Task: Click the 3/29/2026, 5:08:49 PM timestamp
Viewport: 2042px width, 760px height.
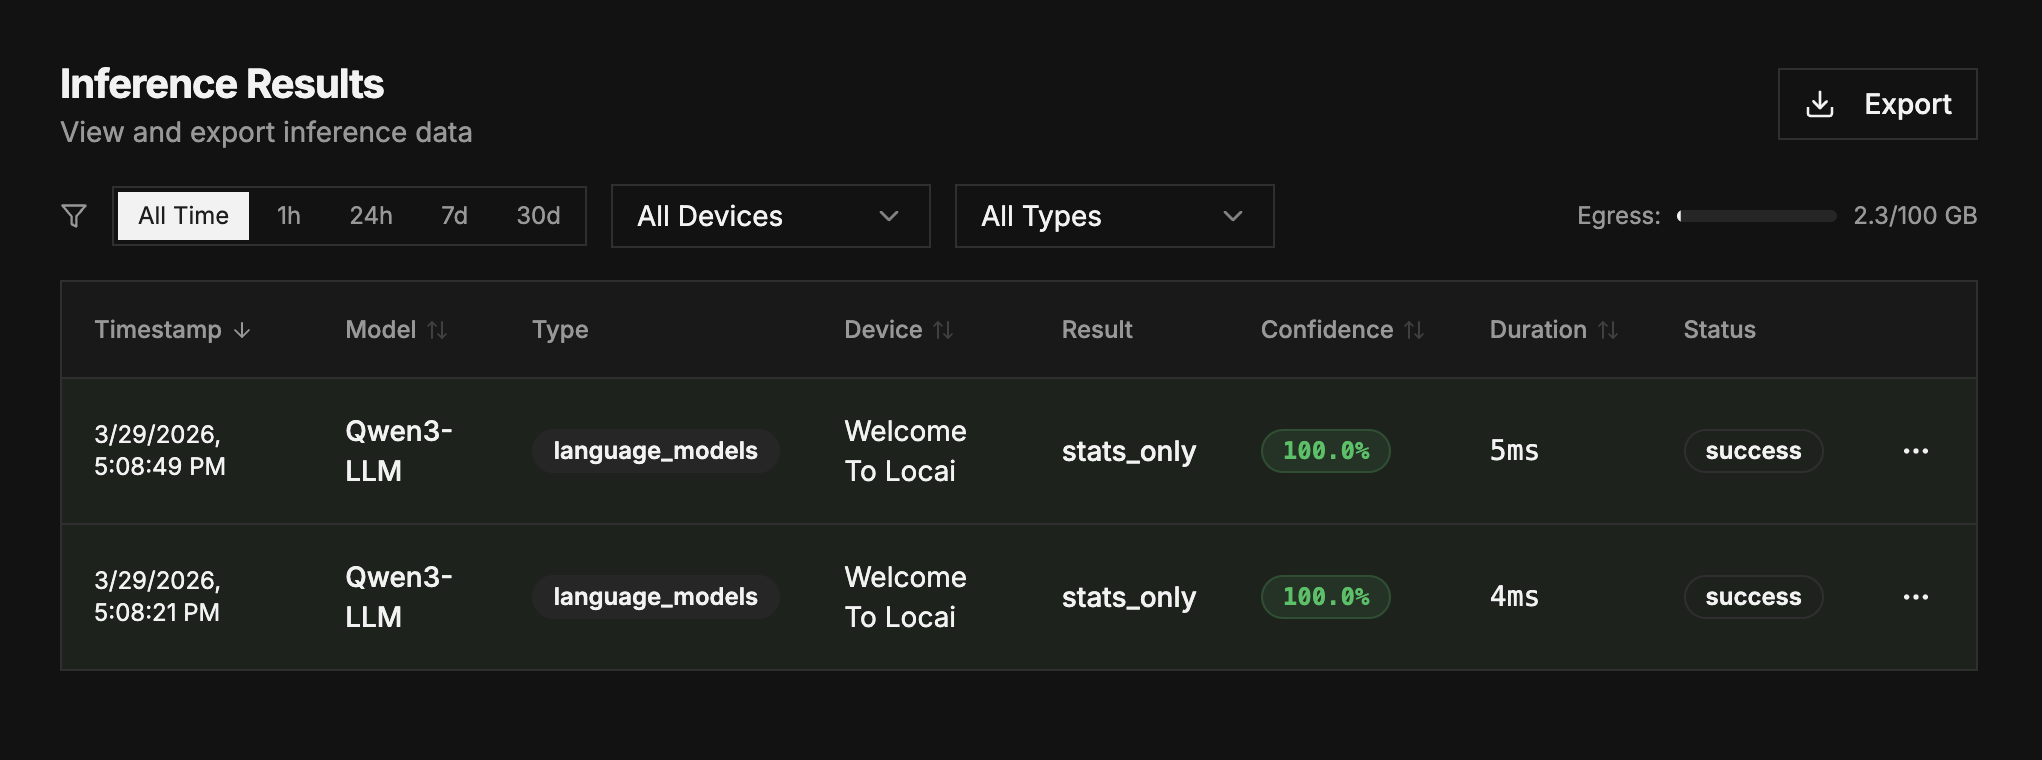Action: point(160,451)
